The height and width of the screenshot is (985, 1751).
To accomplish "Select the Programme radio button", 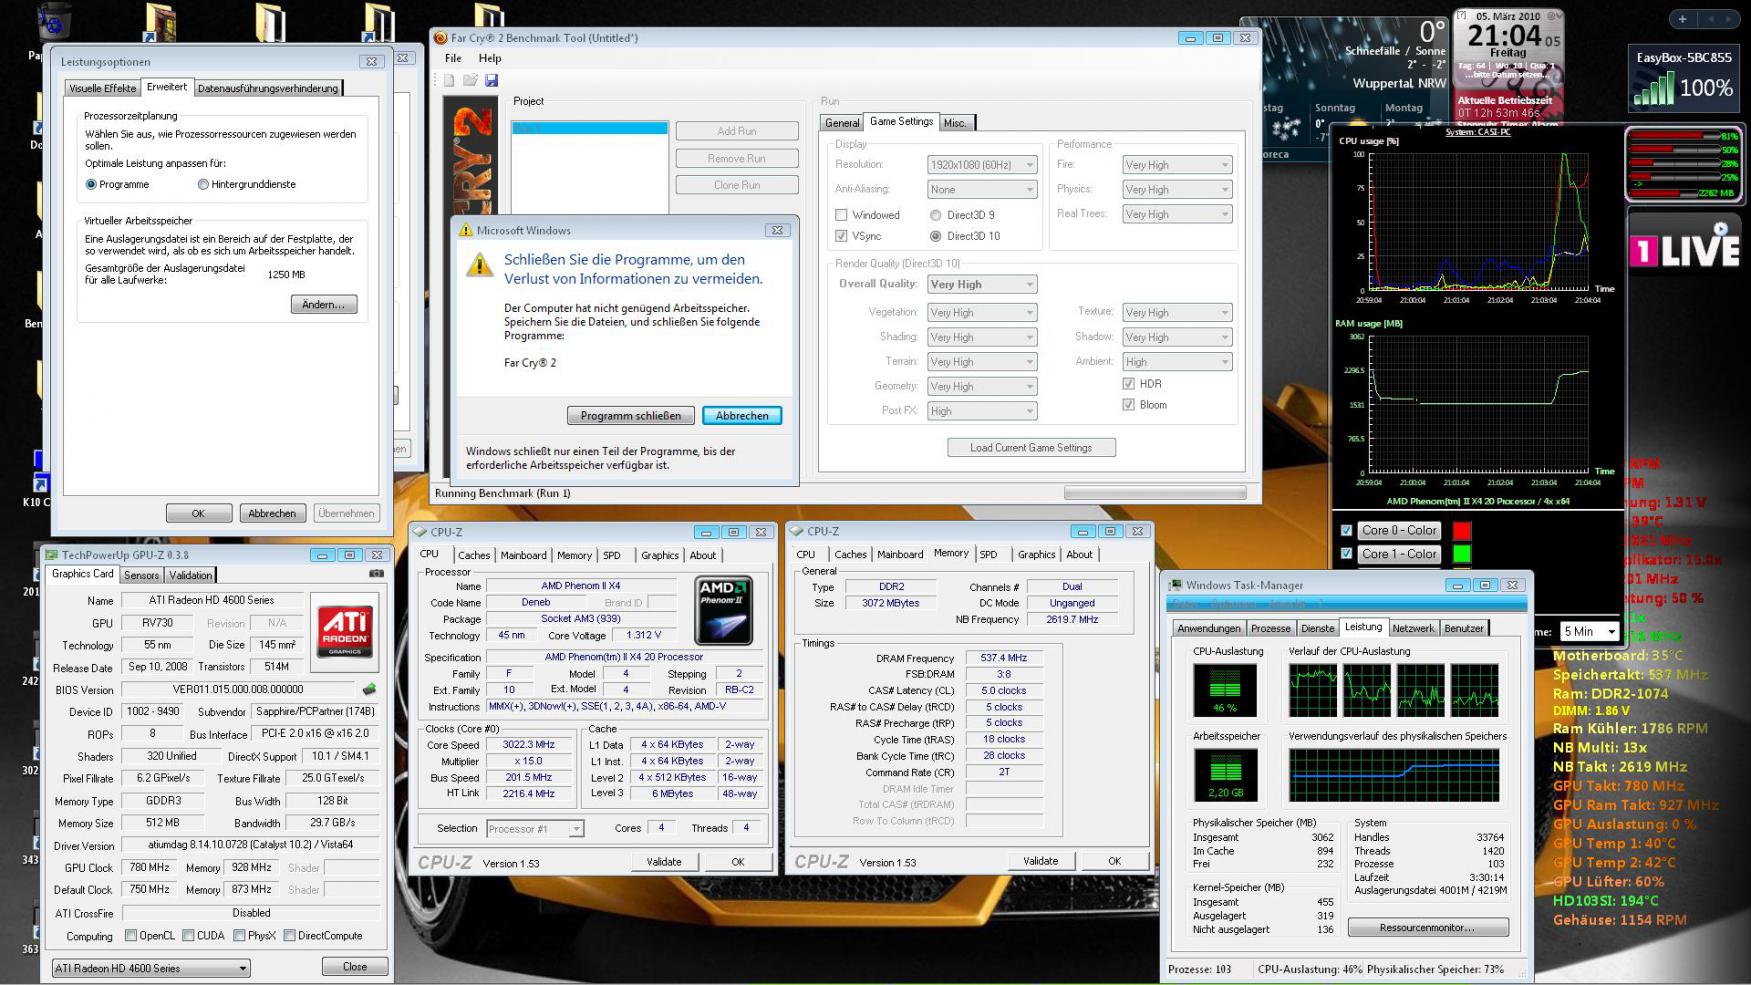I will coord(91,184).
